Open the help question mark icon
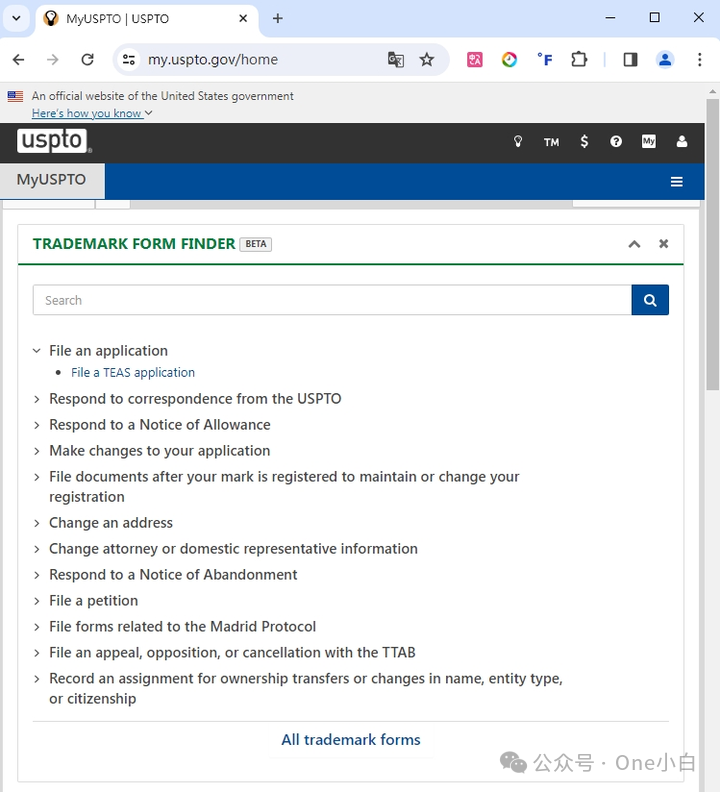 point(616,141)
